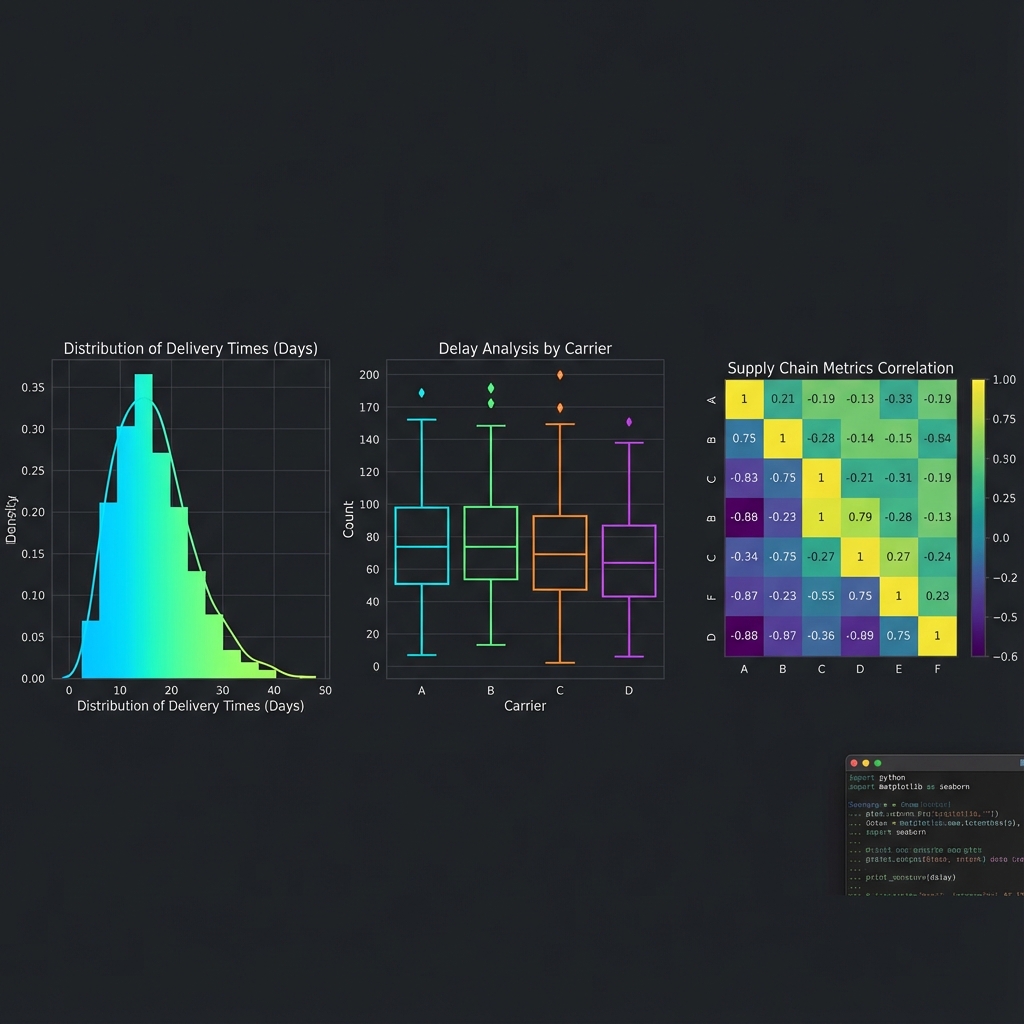This screenshot has width=1024, height=1024.
Task: Click the orange outlier diamond above Carrier C
Action: 559,377
